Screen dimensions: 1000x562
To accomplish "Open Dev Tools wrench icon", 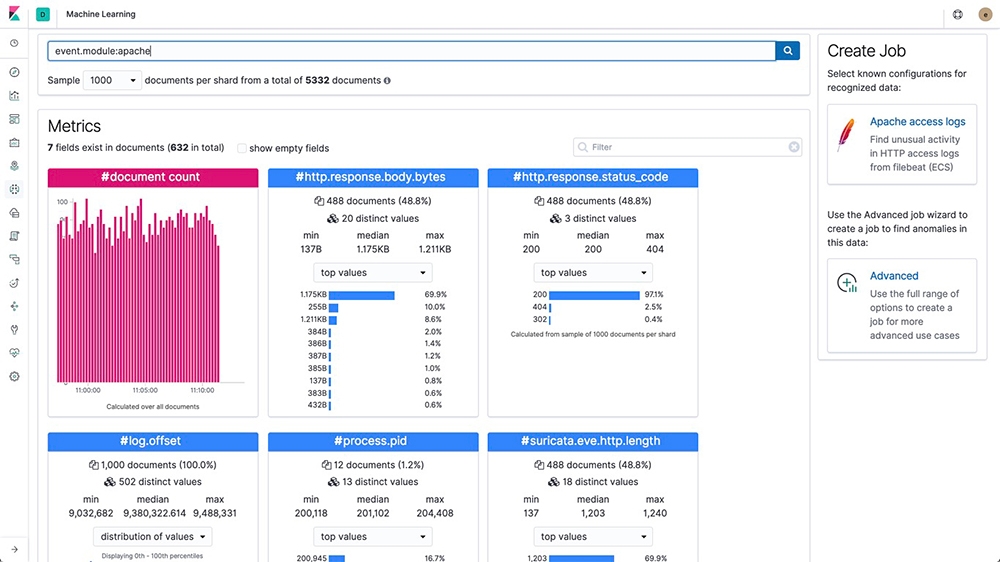I will pyautogui.click(x=14, y=330).
